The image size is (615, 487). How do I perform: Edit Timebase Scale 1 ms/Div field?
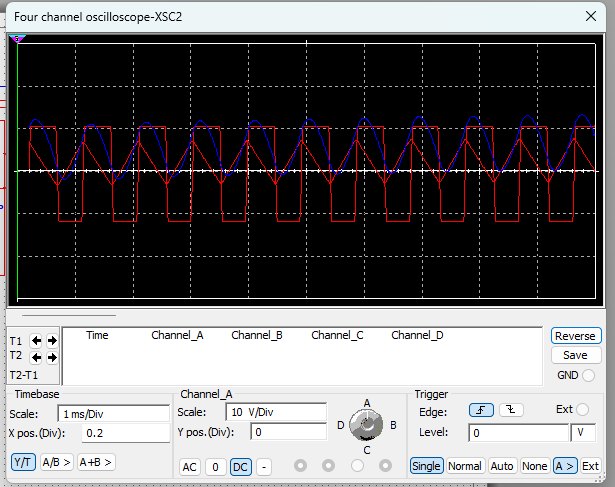114,414
